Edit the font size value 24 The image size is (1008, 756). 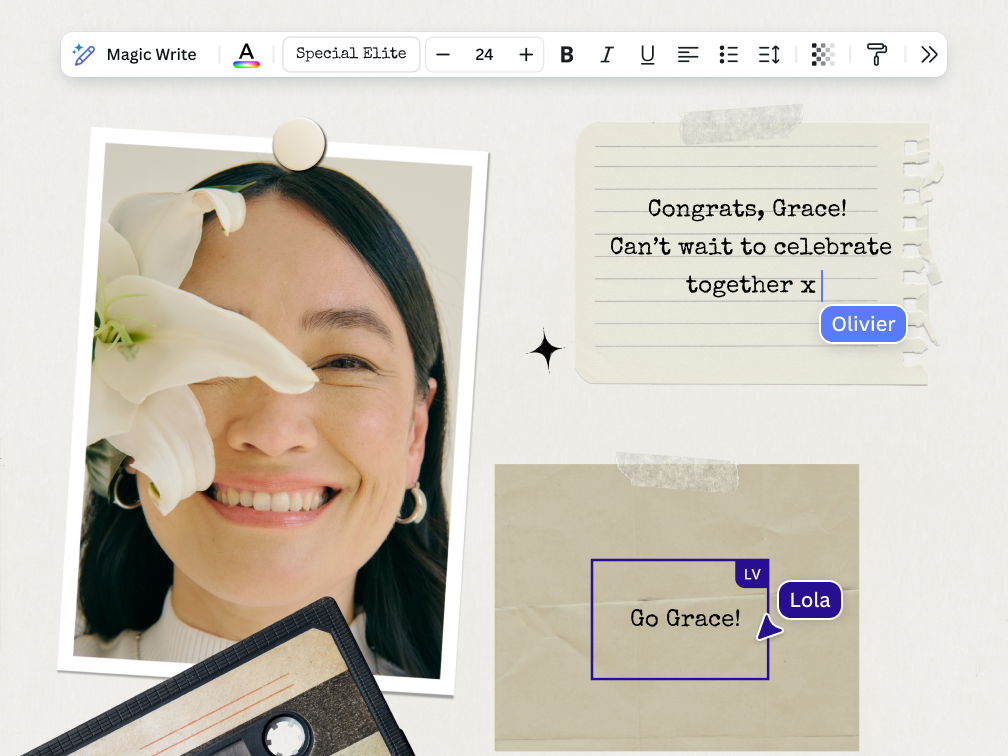click(x=484, y=54)
